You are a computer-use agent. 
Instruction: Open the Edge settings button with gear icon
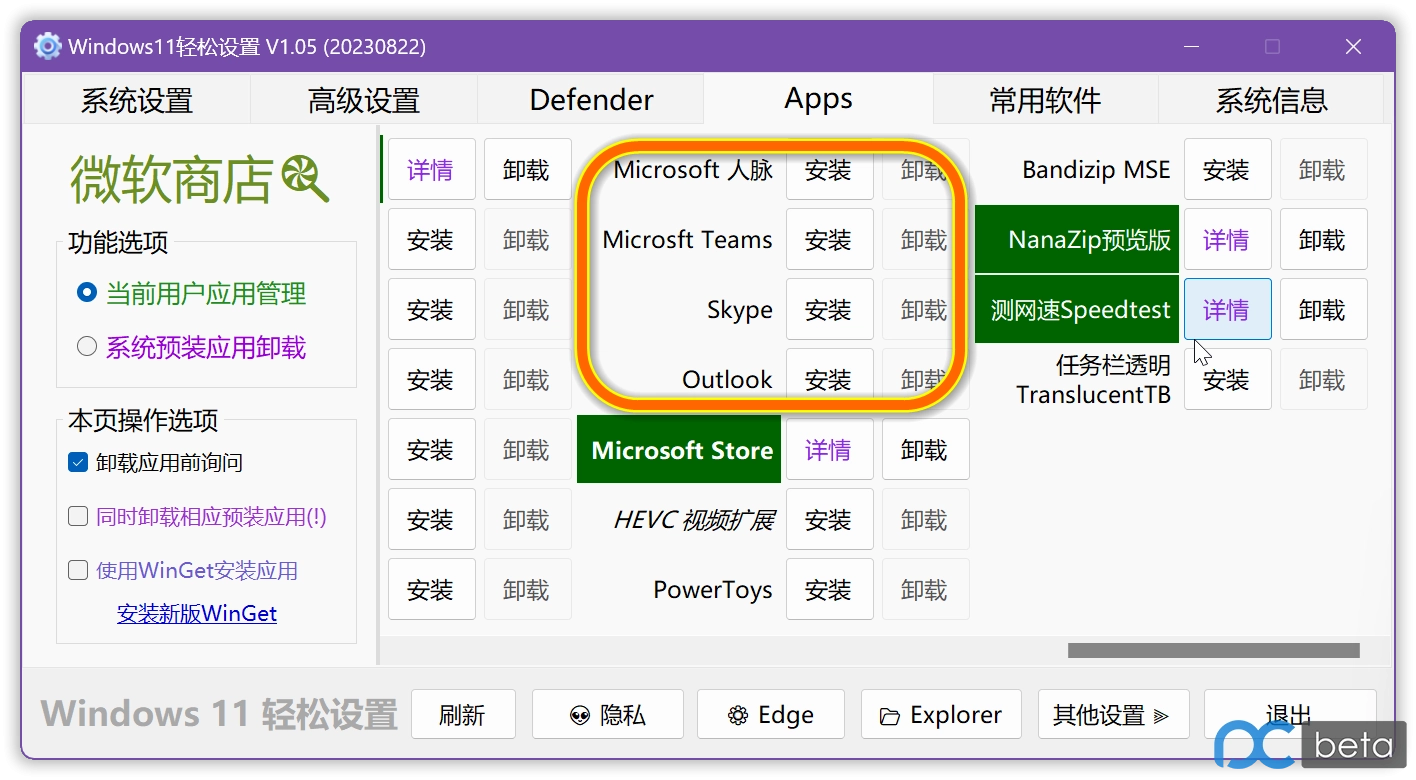(737, 714)
